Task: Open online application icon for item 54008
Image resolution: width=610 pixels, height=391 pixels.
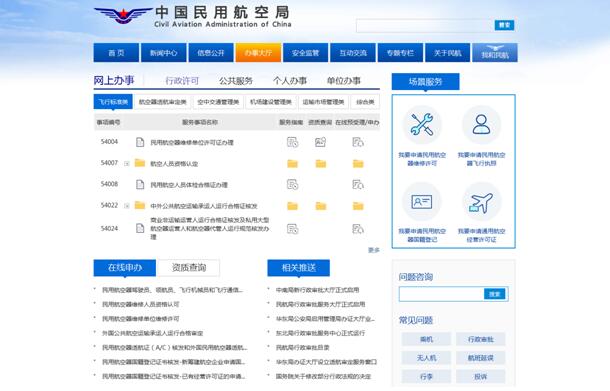Action: pos(358,184)
